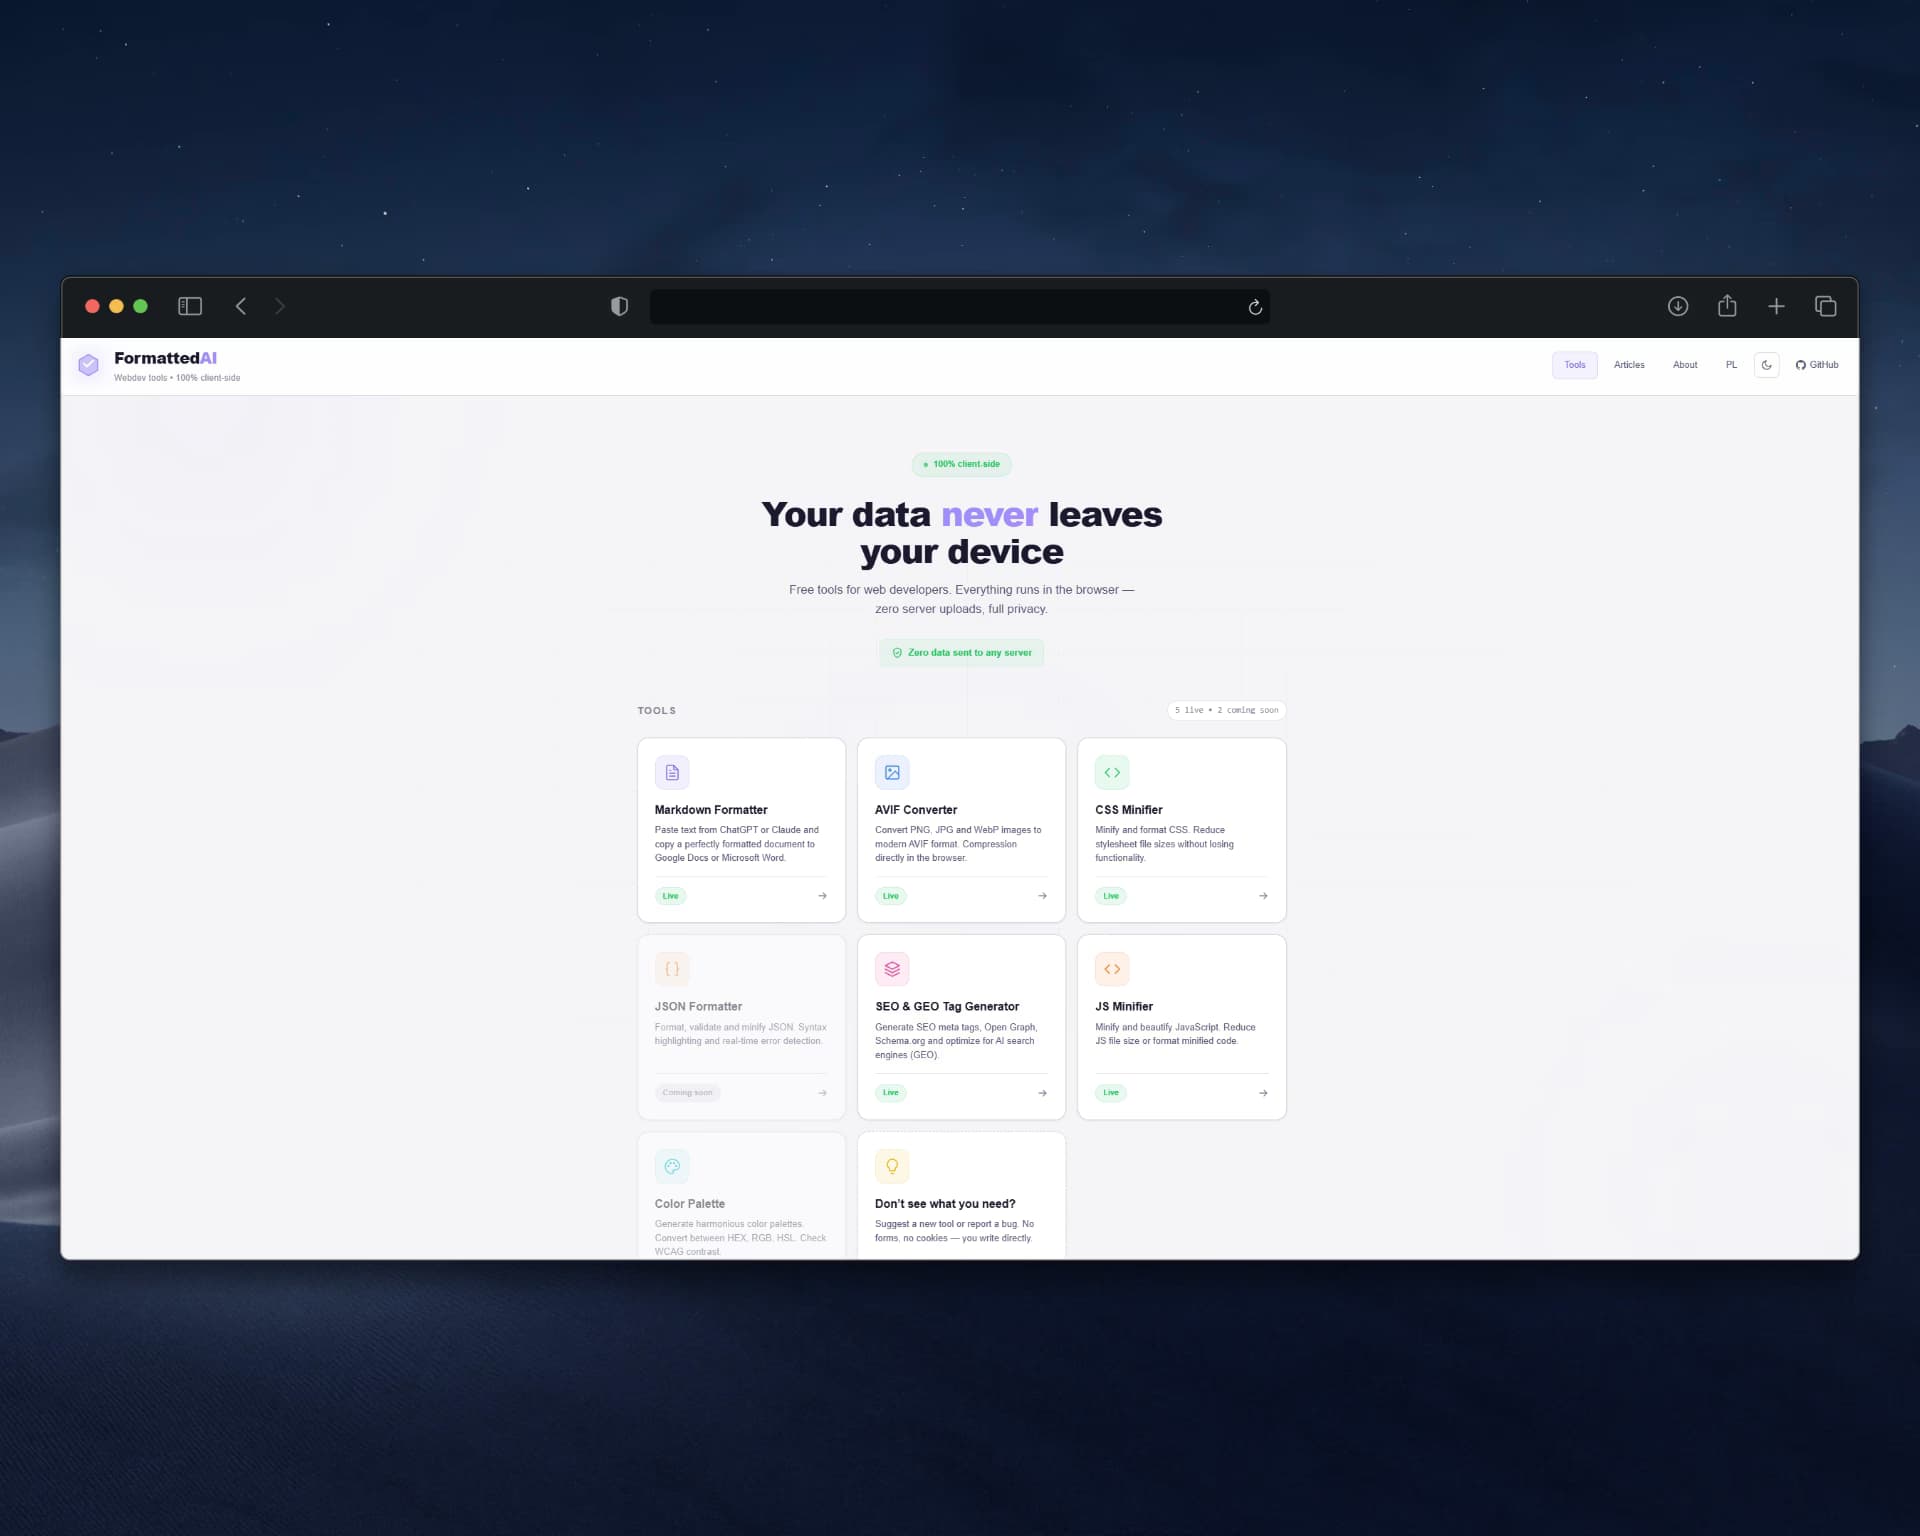Click the JS Minifier card arrow
1920x1536 pixels.
tap(1263, 1093)
